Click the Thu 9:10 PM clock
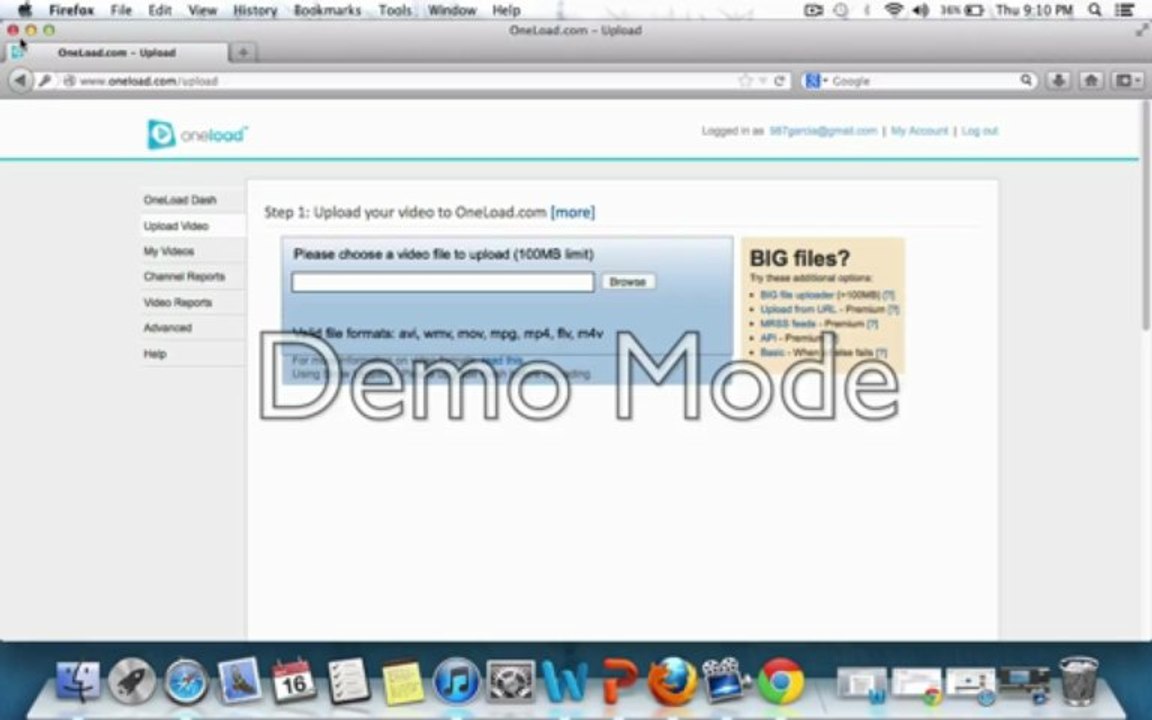The height and width of the screenshot is (720, 1152). 1034,10
